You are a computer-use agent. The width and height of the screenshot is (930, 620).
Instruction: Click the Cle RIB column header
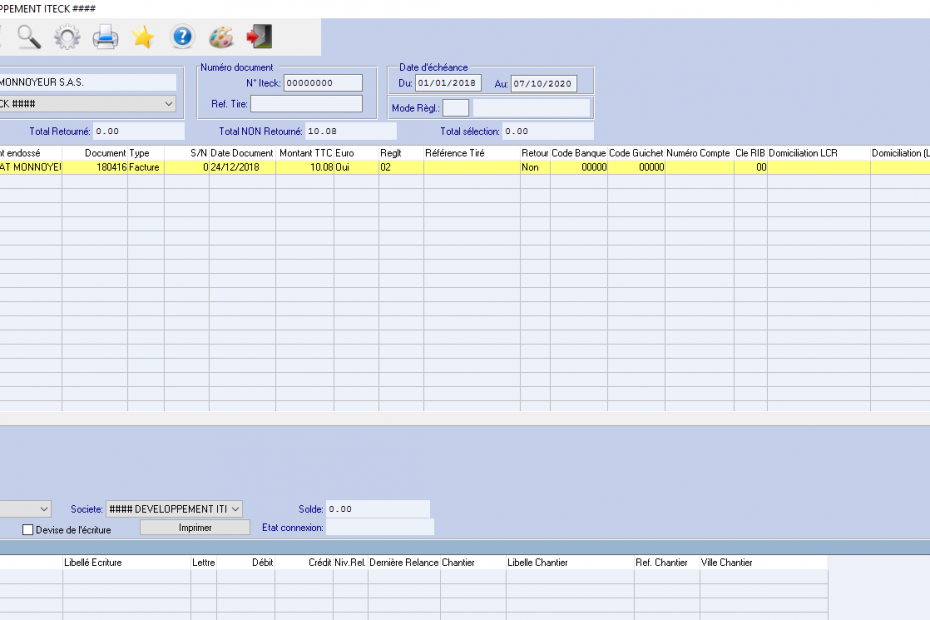[751, 153]
